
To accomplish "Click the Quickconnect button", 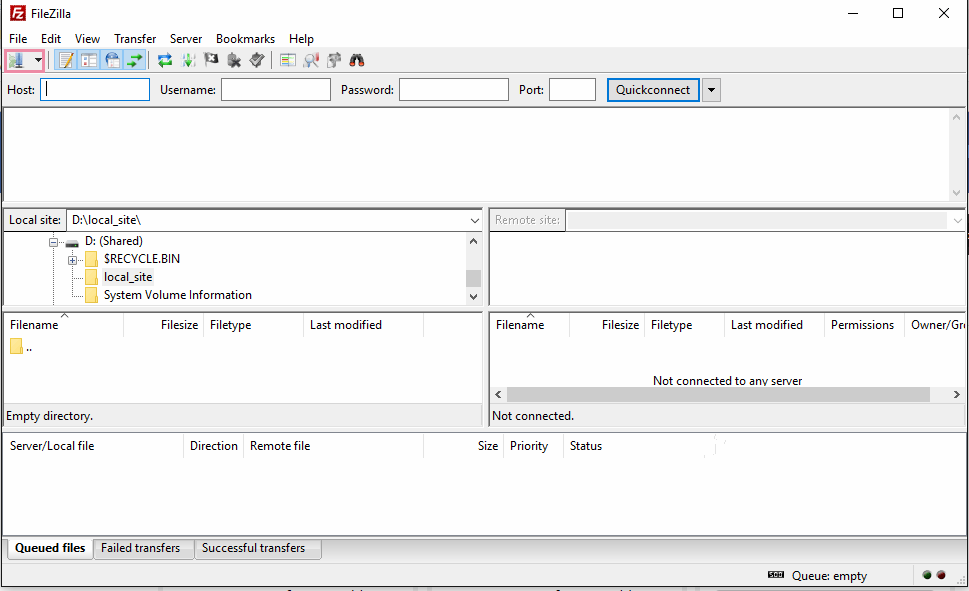I will point(653,90).
